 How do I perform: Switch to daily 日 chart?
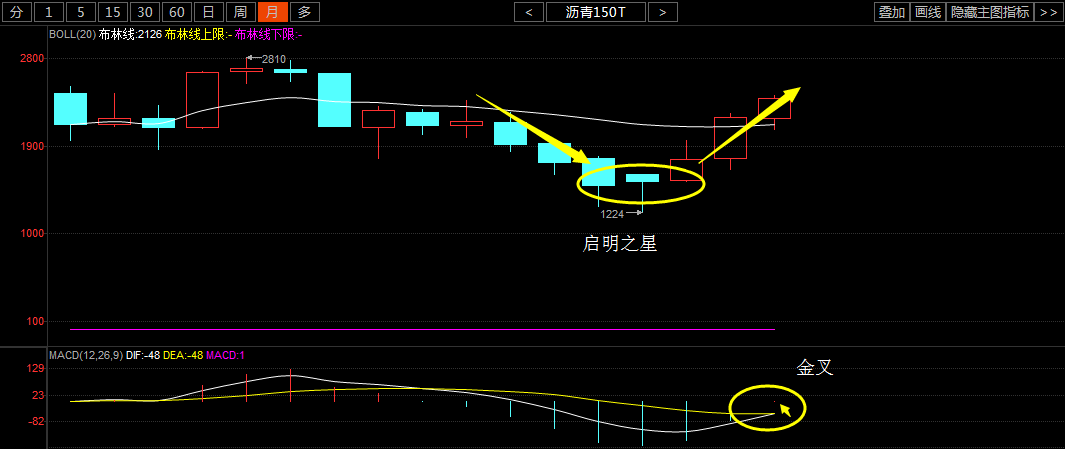(x=209, y=12)
